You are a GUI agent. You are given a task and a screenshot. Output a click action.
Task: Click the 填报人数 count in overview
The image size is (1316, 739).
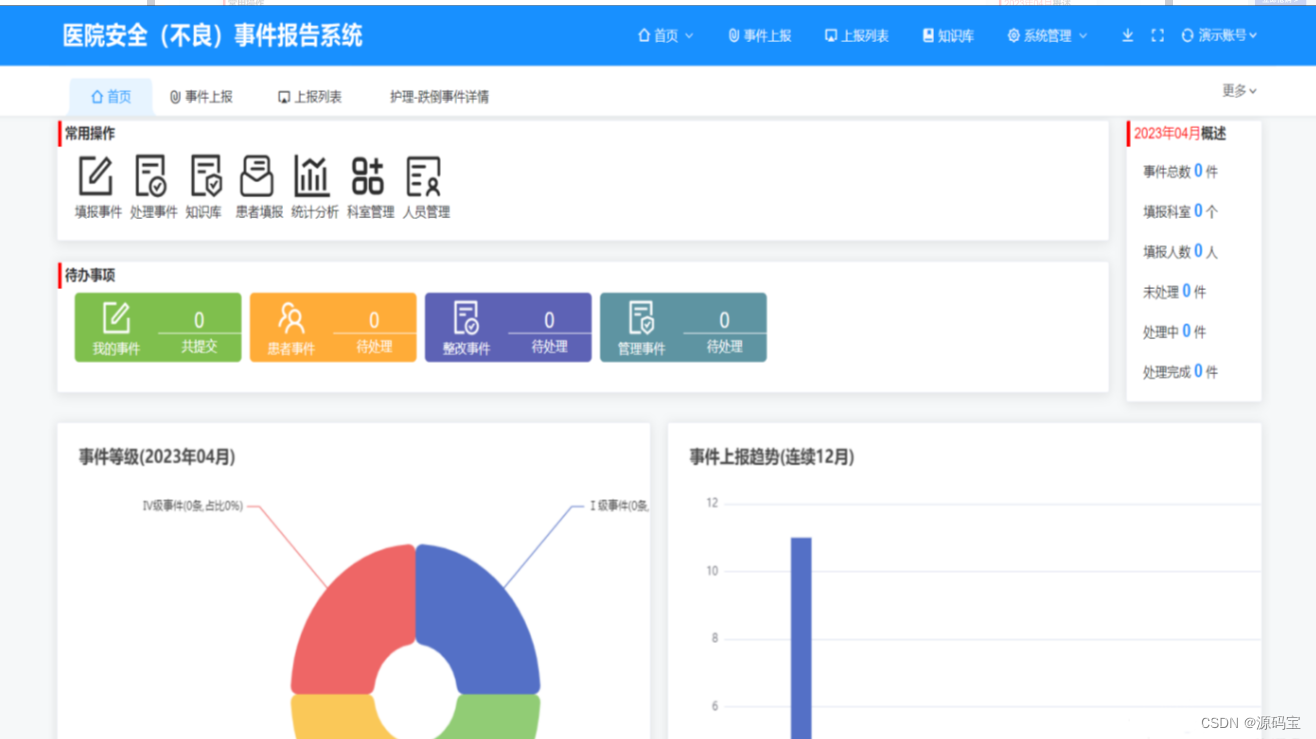[x=1198, y=251]
